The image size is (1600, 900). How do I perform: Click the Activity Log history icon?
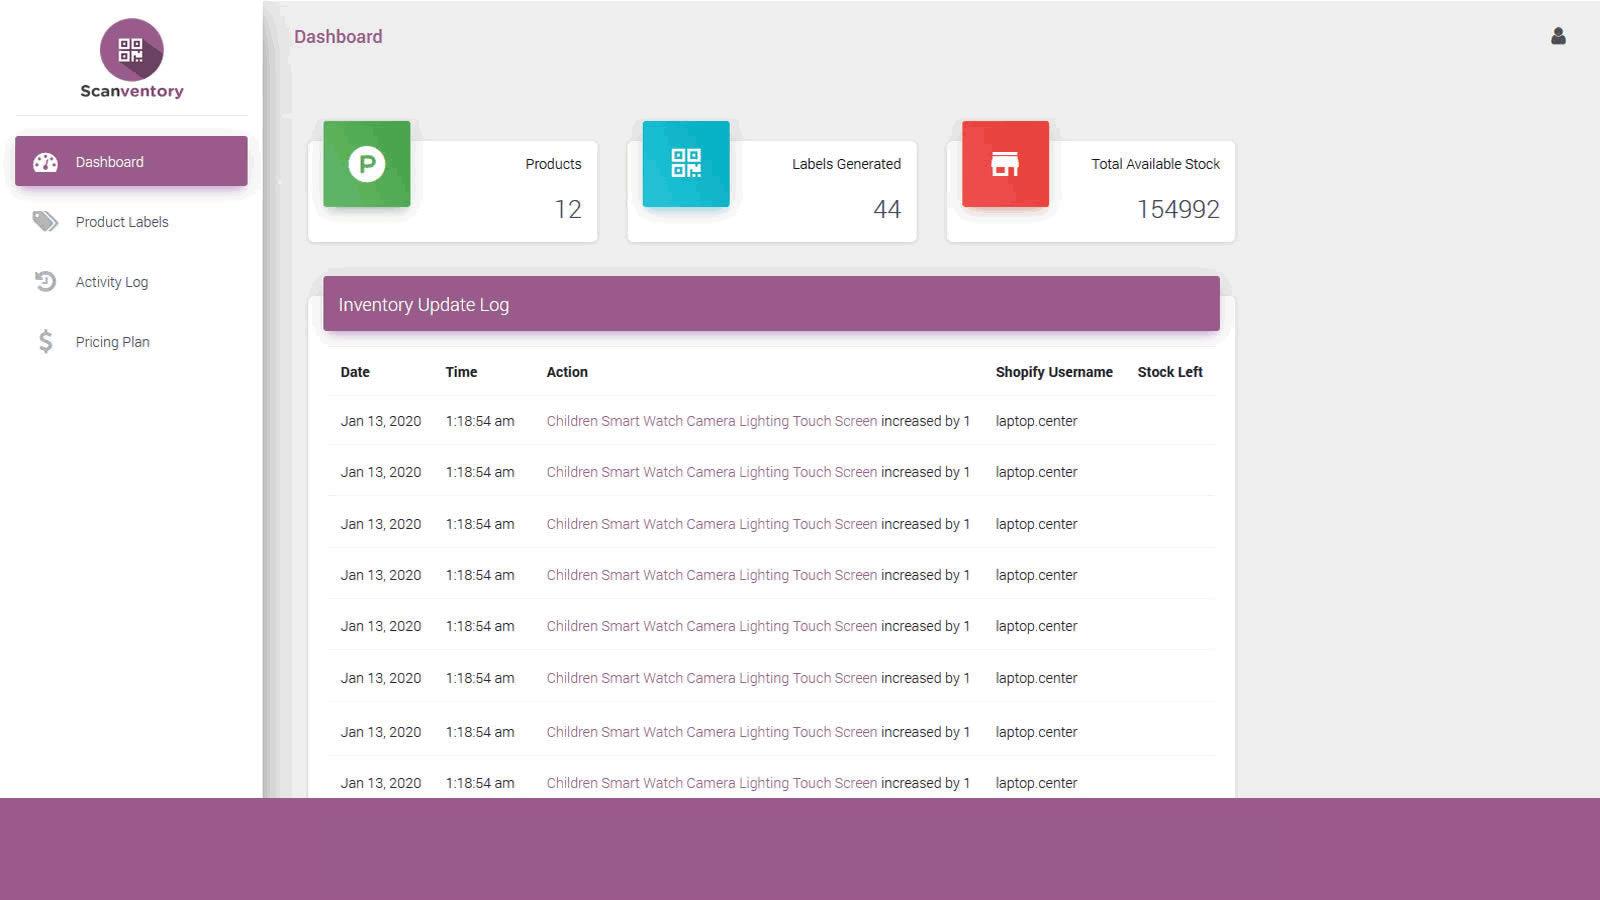(x=44, y=282)
